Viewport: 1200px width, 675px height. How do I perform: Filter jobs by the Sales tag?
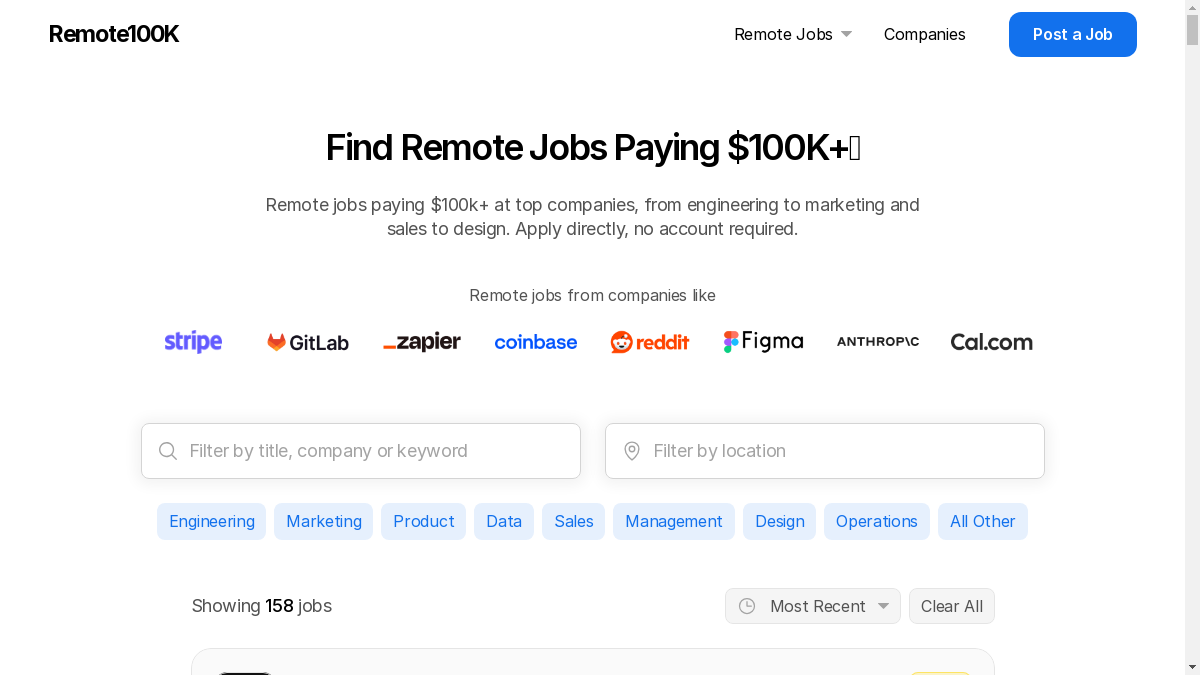coord(574,521)
